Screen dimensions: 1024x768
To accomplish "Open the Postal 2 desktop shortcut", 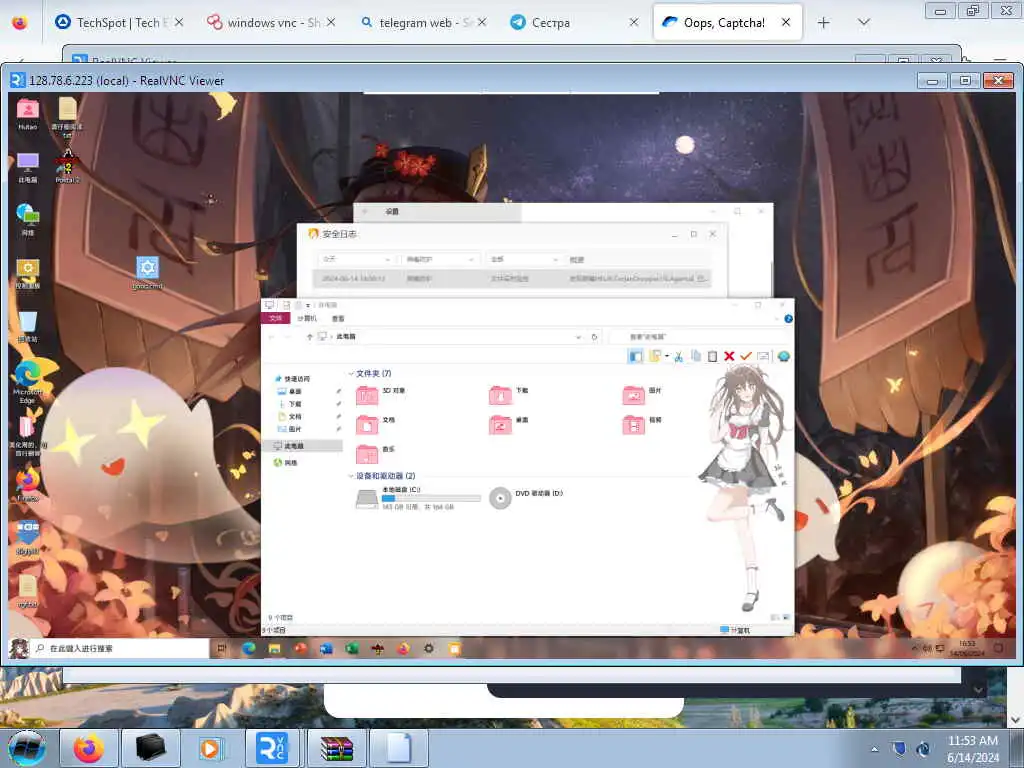I will click(x=67, y=166).
